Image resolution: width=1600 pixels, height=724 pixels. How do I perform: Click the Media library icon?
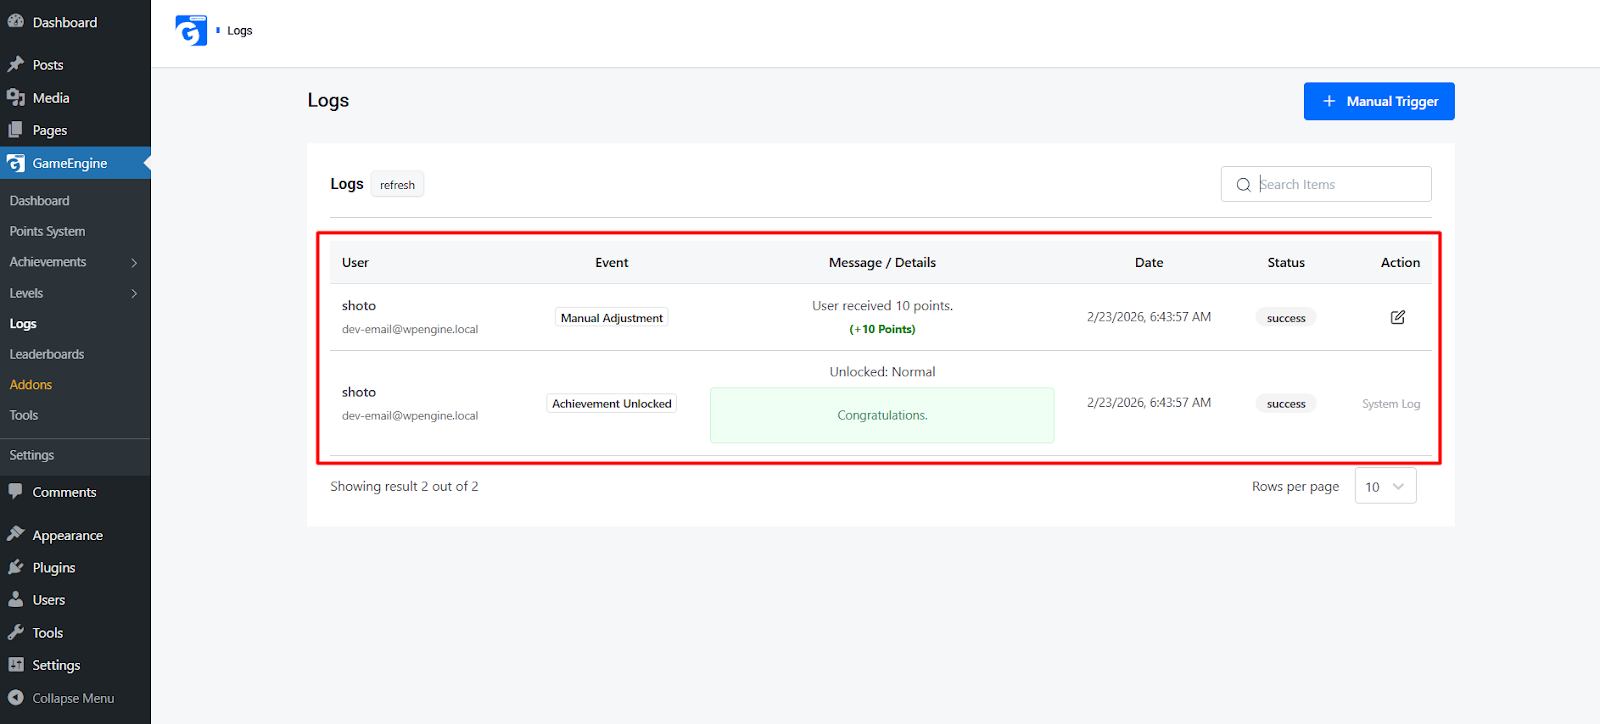16,97
